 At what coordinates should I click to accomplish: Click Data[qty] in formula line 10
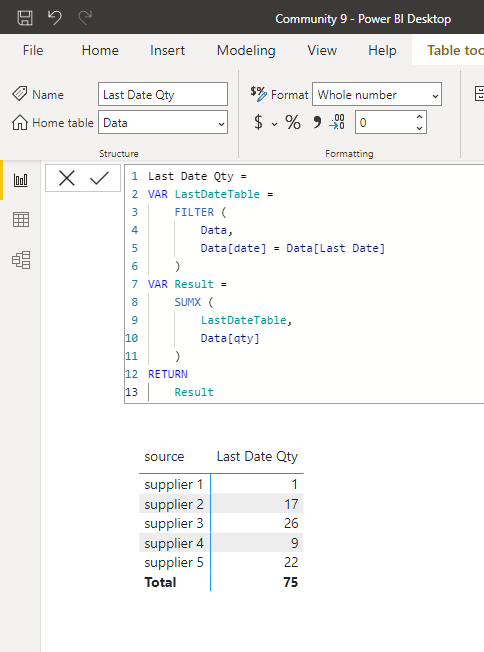pos(230,338)
